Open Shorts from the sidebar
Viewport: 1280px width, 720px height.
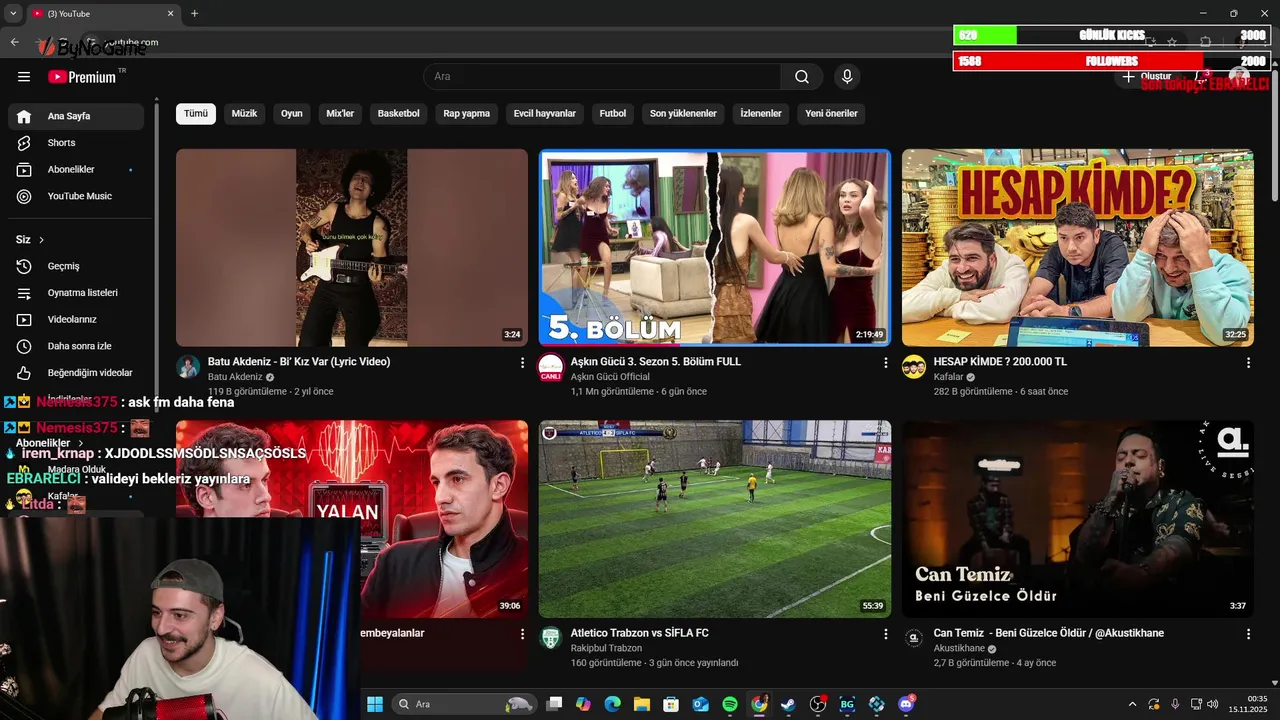coord(76,143)
